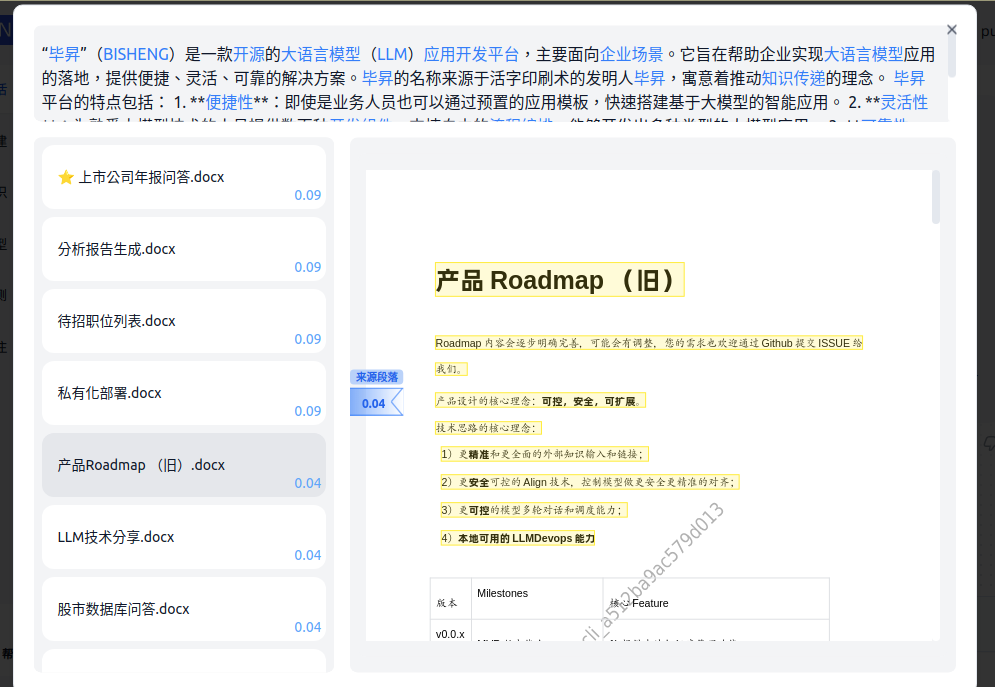The image size is (995, 687).
Task: Click the BISHENG keyword in the answer
Action: click(136, 55)
